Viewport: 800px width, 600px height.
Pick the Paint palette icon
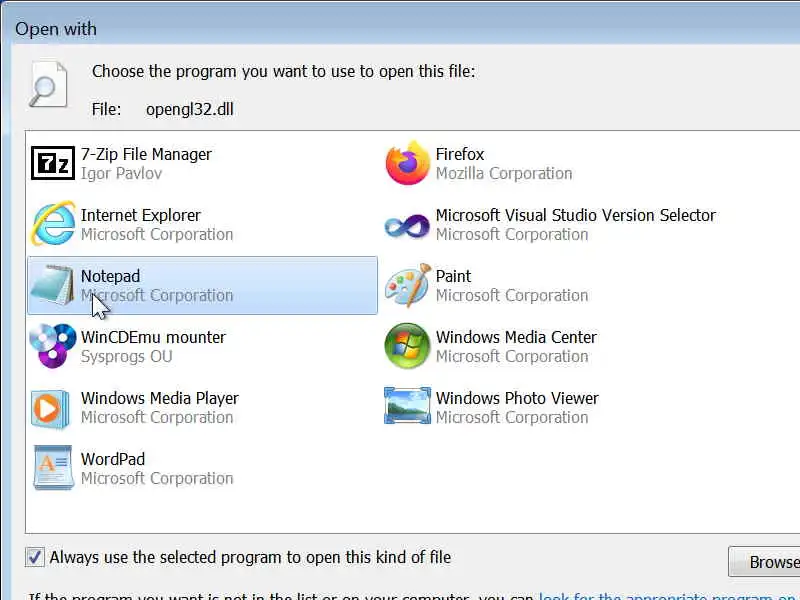[x=407, y=285]
